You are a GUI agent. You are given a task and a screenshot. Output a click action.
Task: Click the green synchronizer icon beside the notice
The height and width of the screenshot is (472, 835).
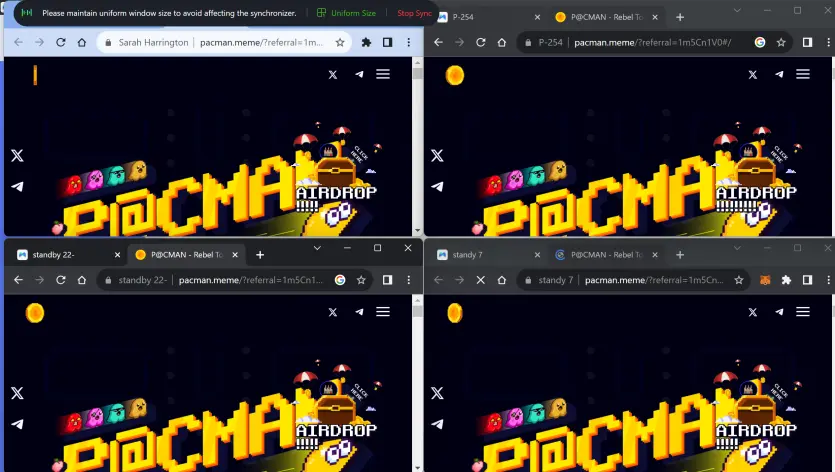point(27,13)
